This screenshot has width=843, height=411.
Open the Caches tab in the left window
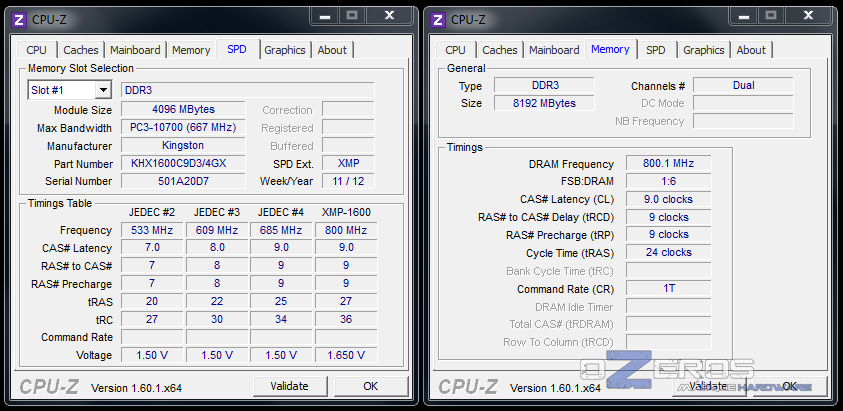click(x=81, y=50)
